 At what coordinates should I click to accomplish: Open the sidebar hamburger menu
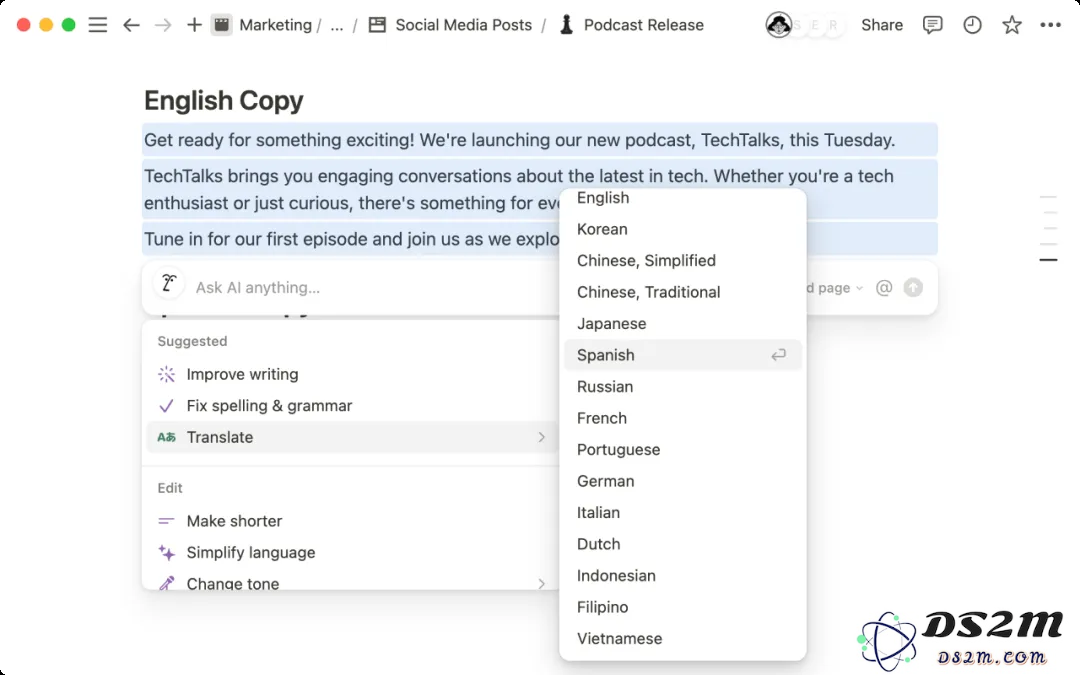point(98,25)
